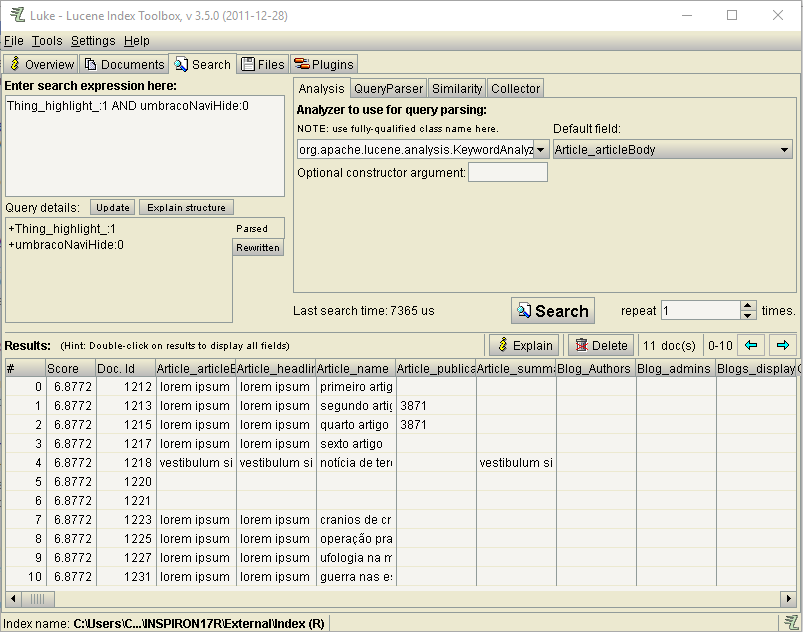Click the Luke status icon in bottom-right corner
The height and width of the screenshot is (632, 803).
791,622
